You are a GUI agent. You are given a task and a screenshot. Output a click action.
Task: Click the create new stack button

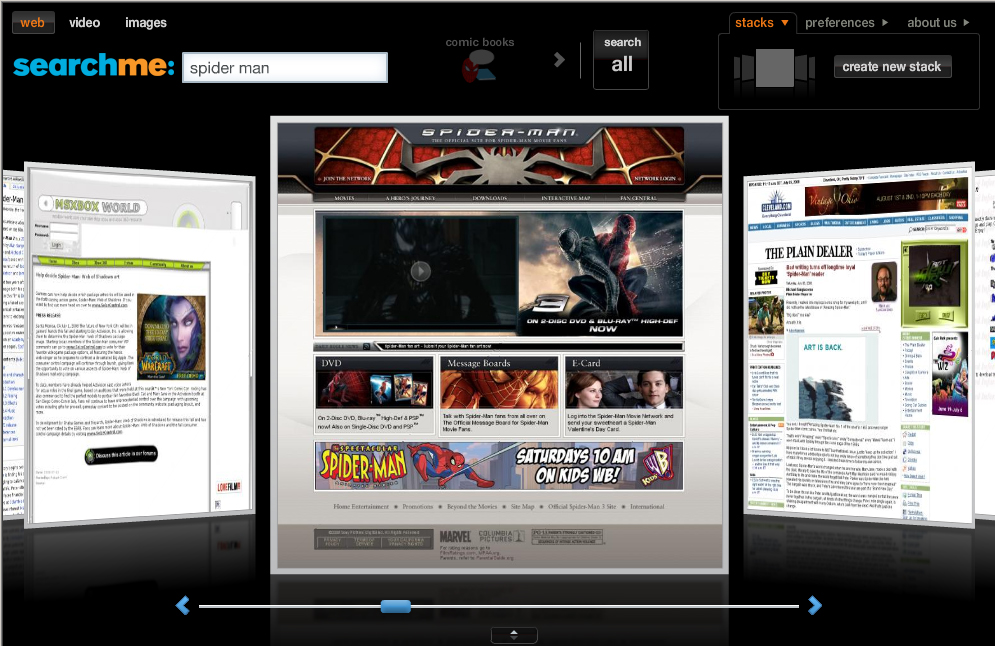892,67
